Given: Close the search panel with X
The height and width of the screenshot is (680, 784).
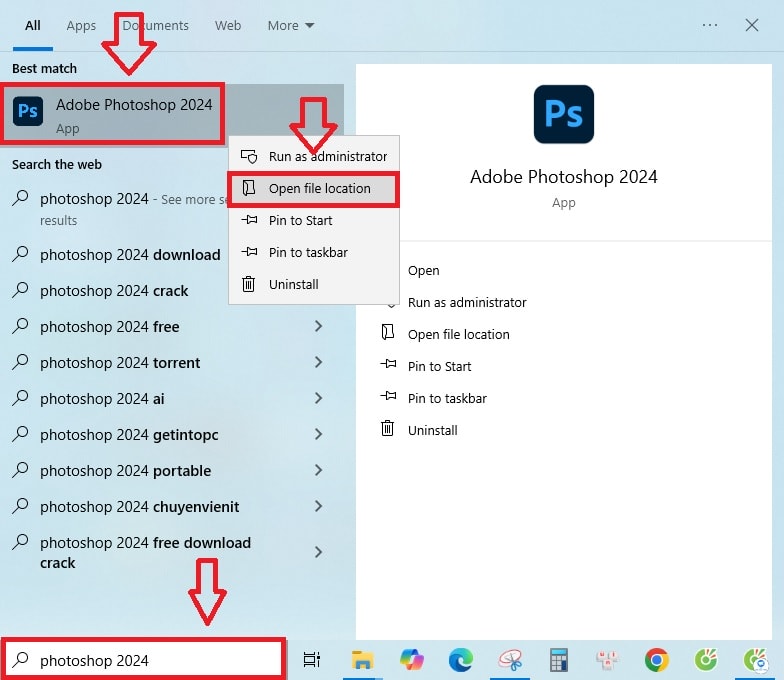Looking at the screenshot, I should [x=752, y=25].
